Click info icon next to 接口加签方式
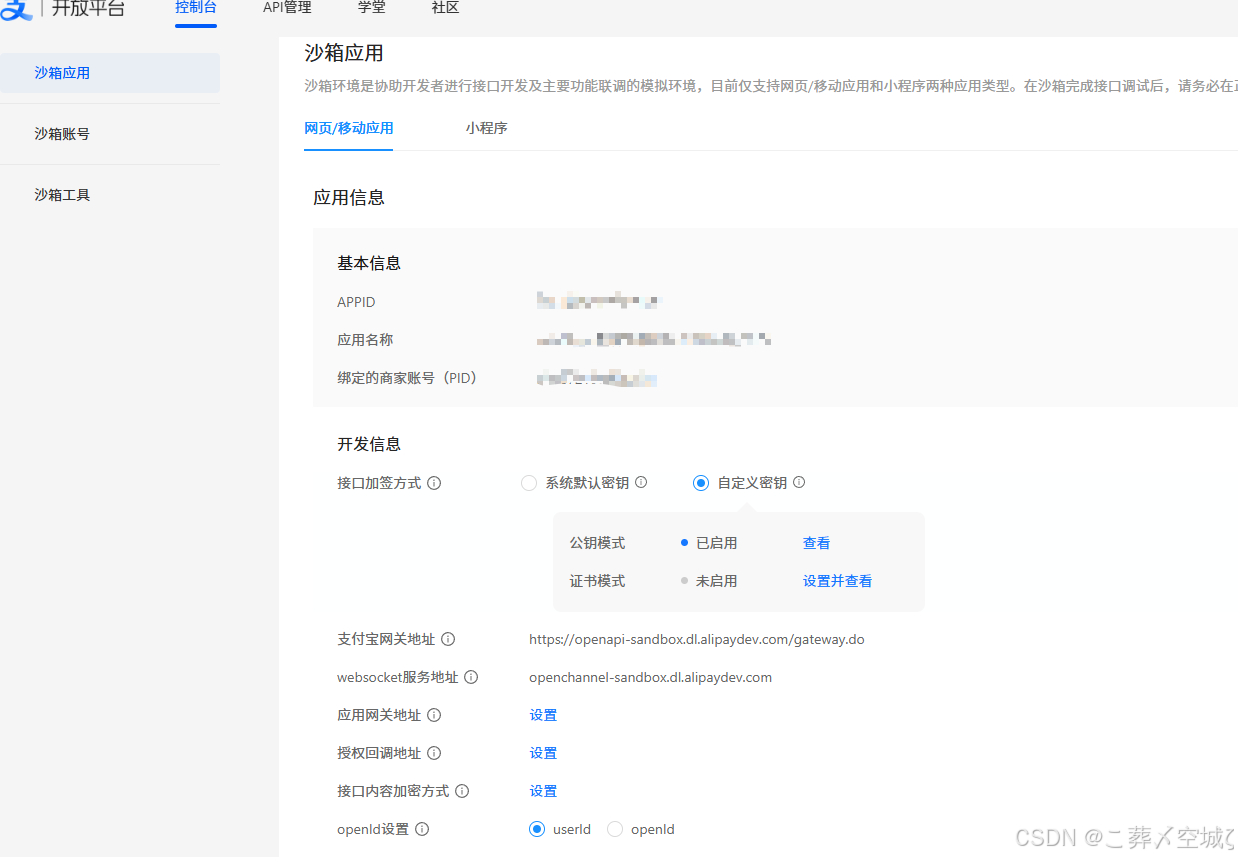 [434, 483]
